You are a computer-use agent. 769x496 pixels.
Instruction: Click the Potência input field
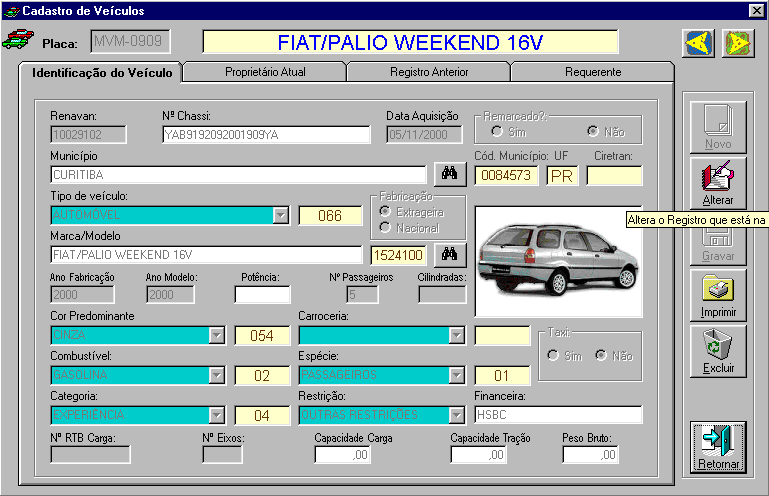coord(262,295)
